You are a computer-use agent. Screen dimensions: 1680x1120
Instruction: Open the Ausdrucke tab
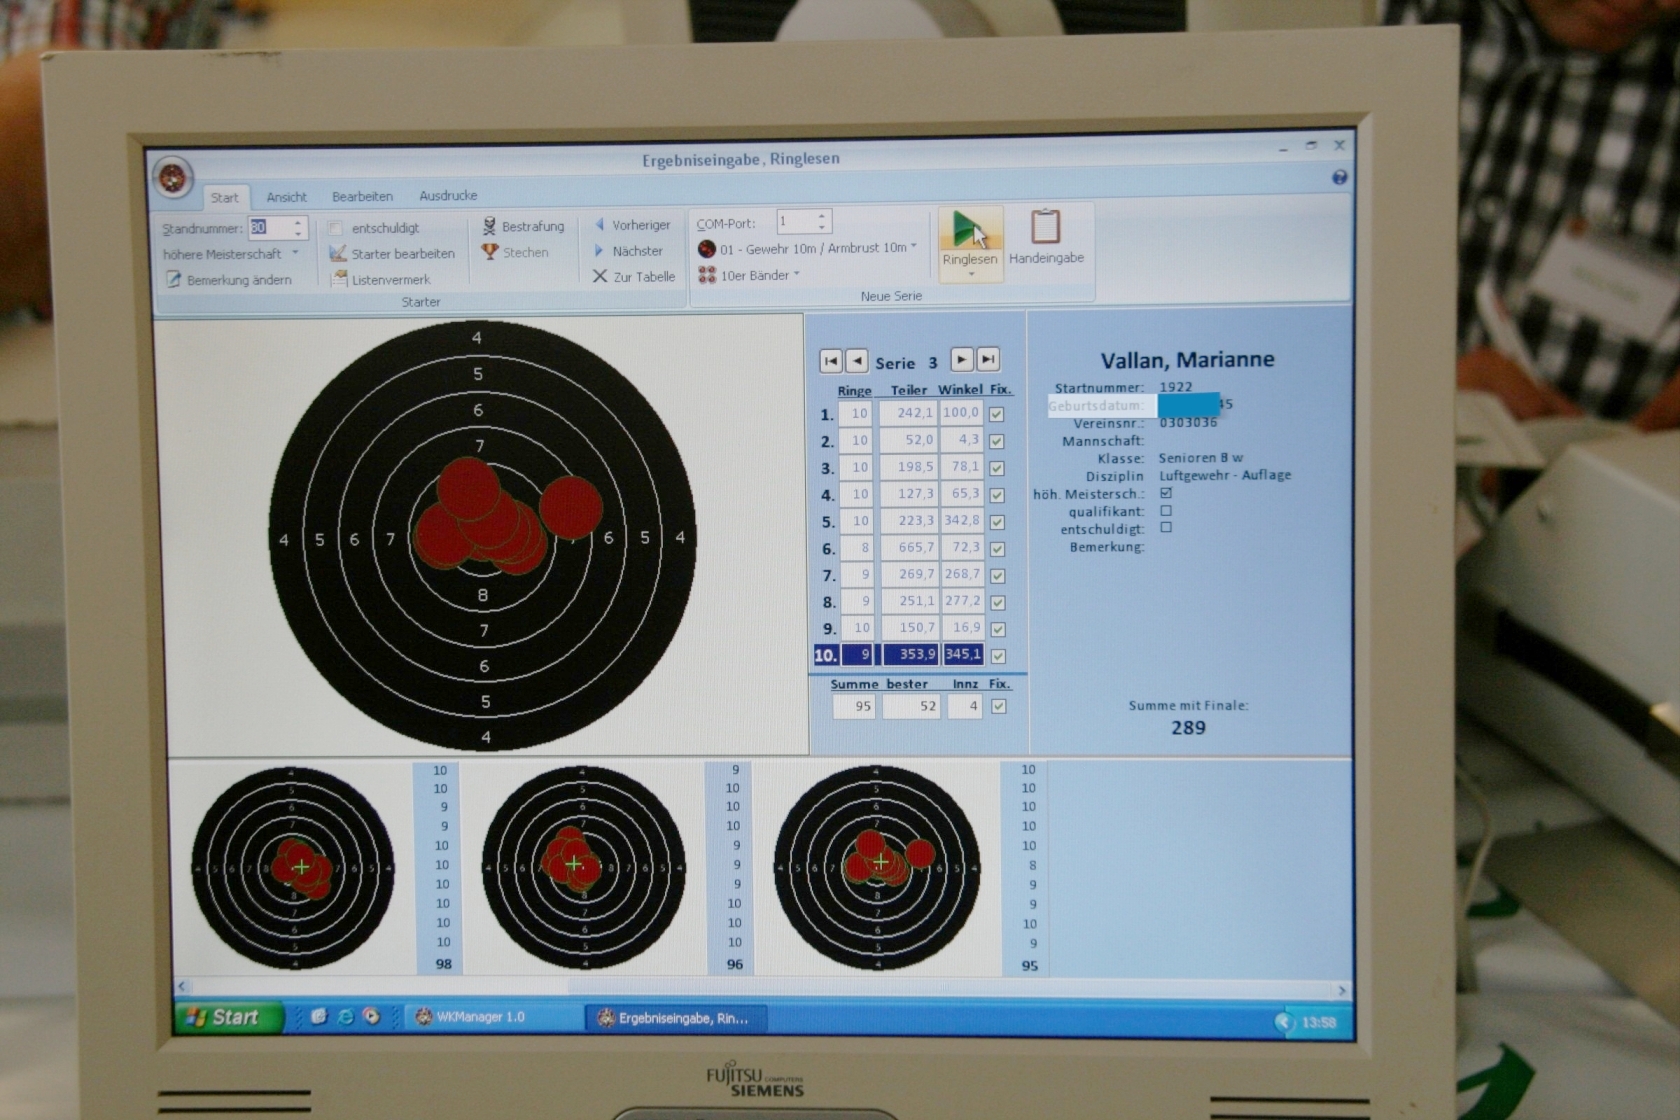click(x=447, y=196)
